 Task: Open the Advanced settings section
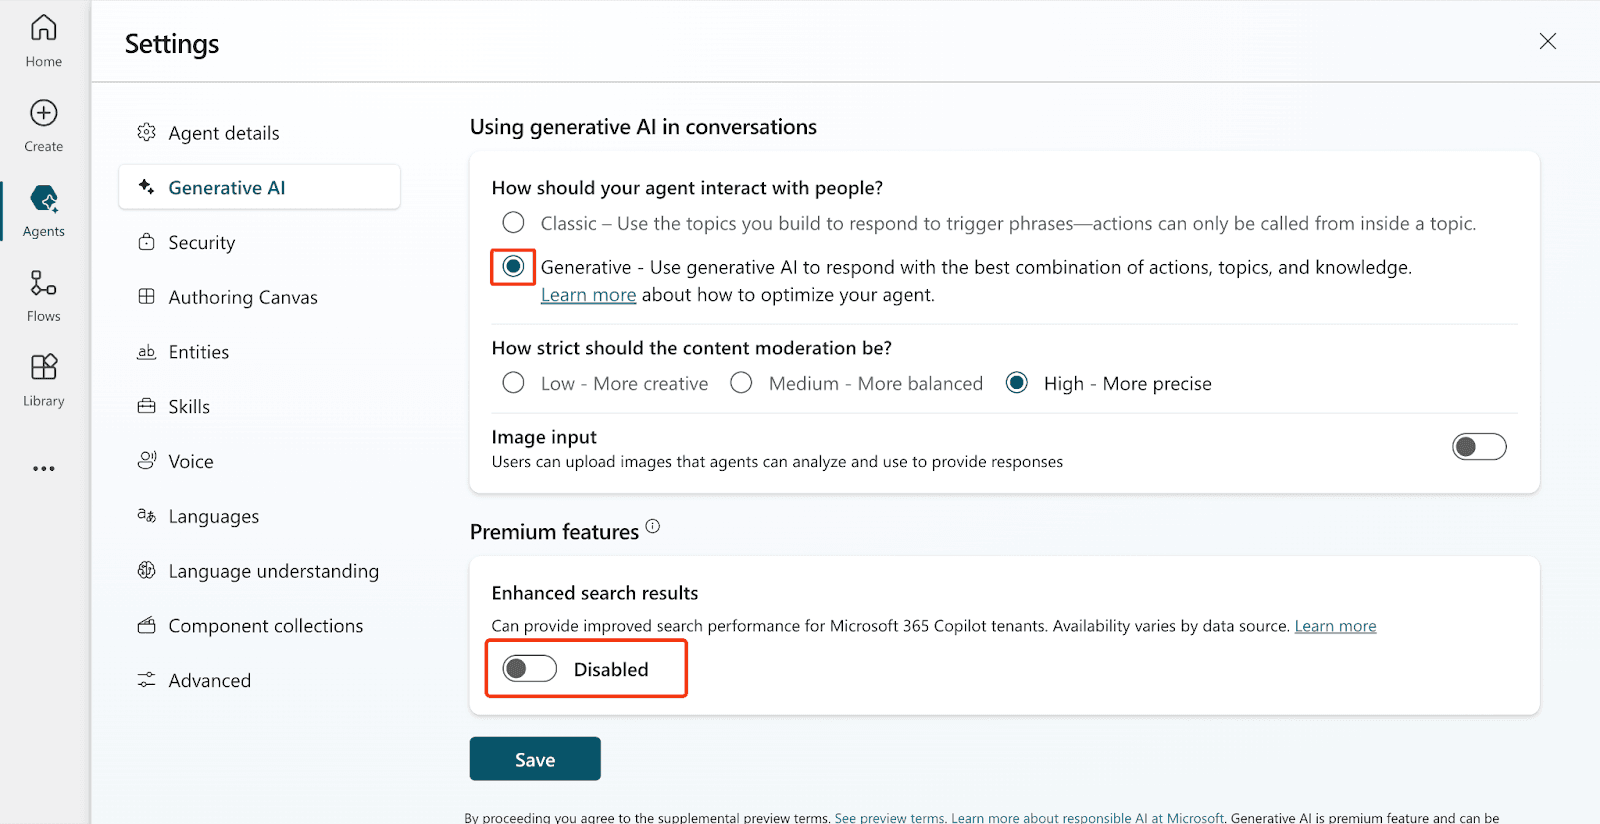pos(209,681)
